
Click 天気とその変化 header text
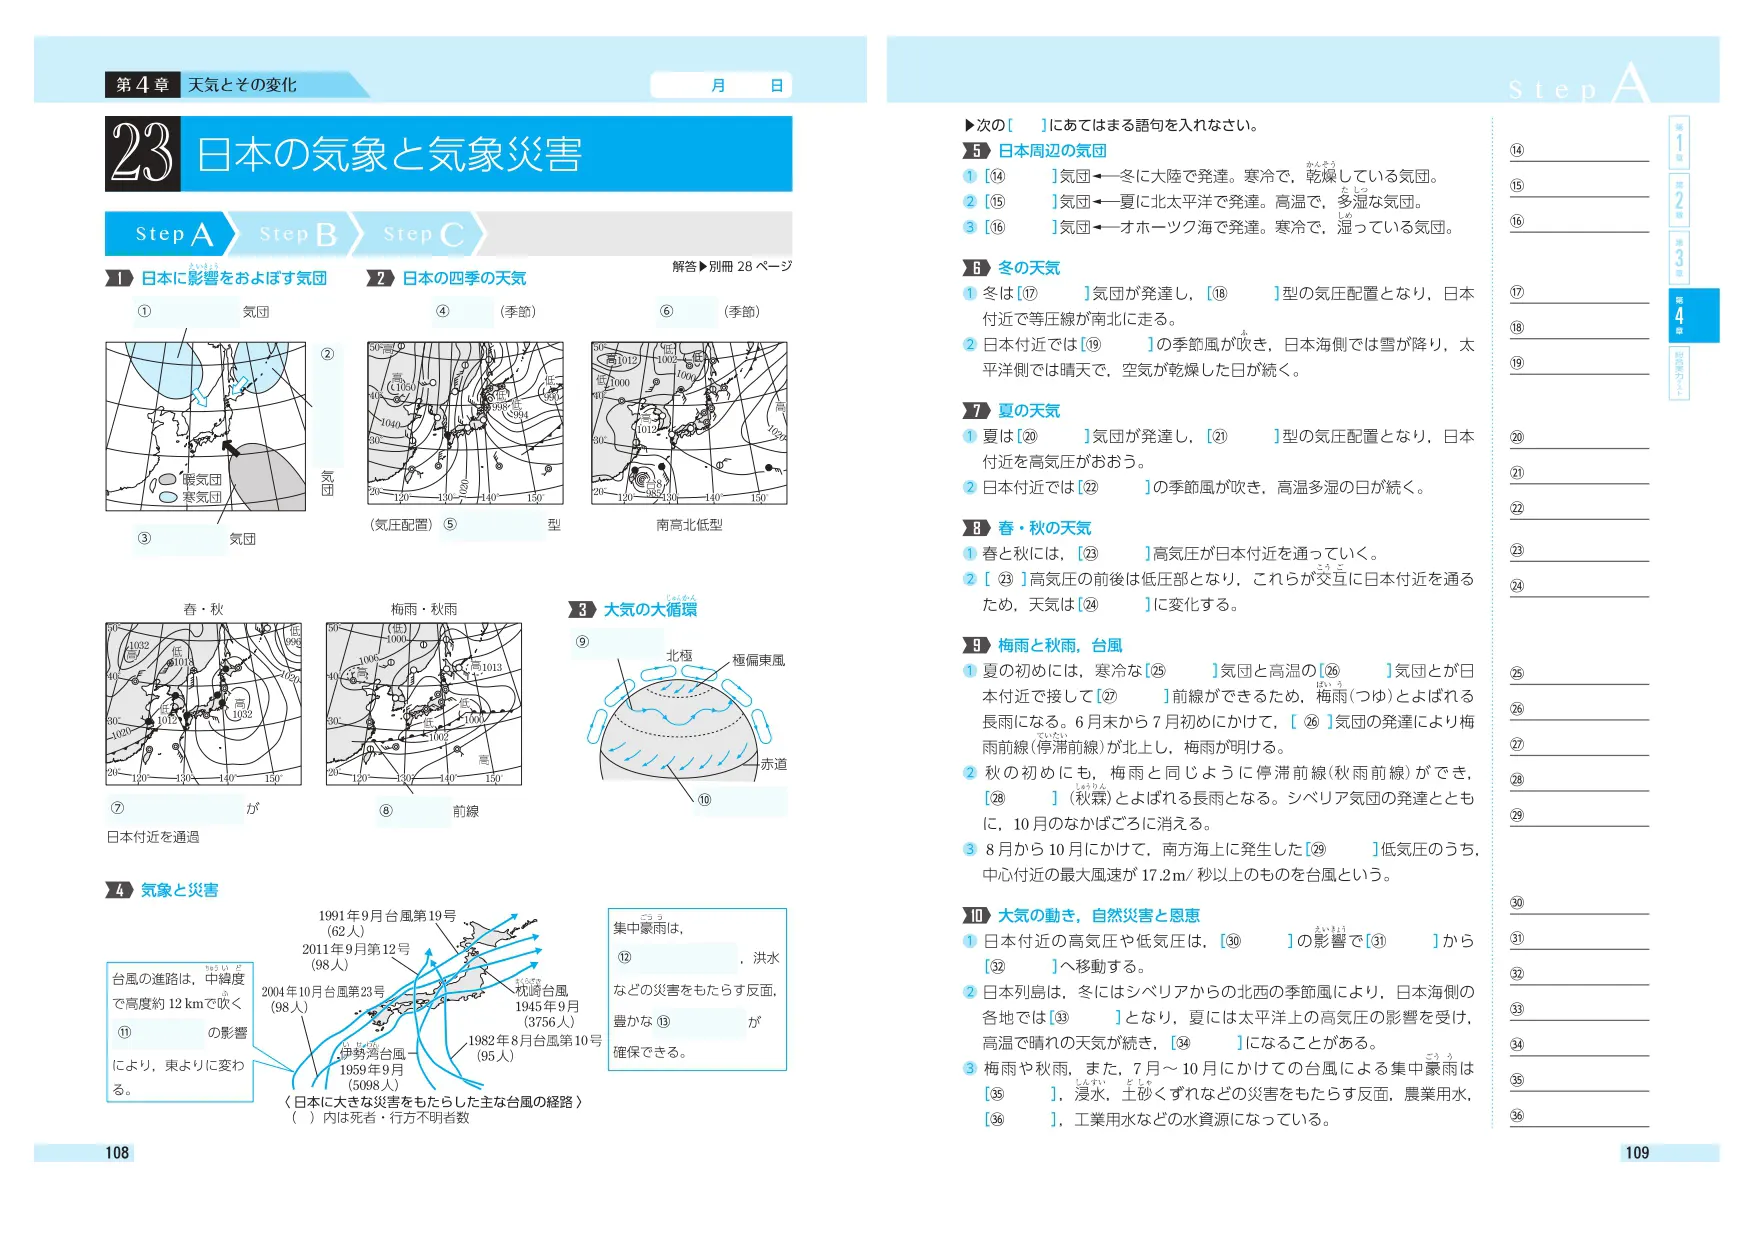(243, 85)
